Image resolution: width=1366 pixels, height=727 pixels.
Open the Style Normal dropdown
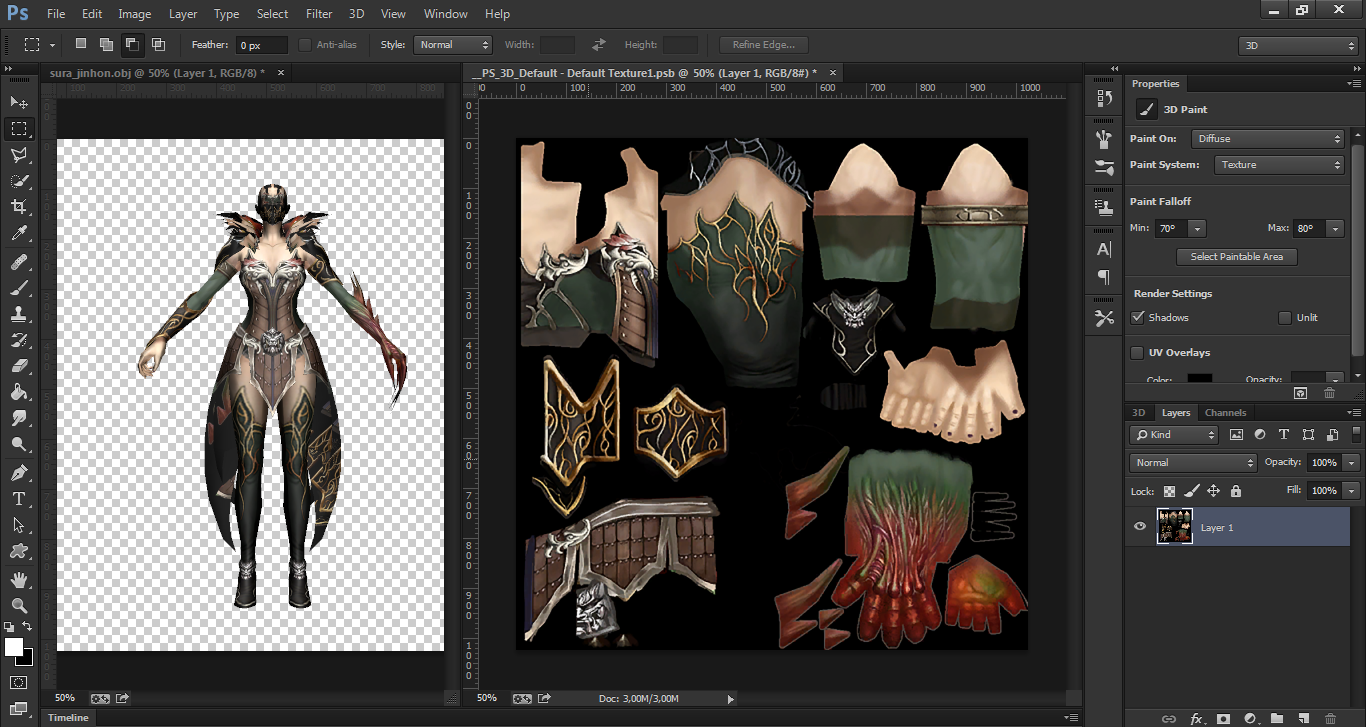pyautogui.click(x=453, y=45)
